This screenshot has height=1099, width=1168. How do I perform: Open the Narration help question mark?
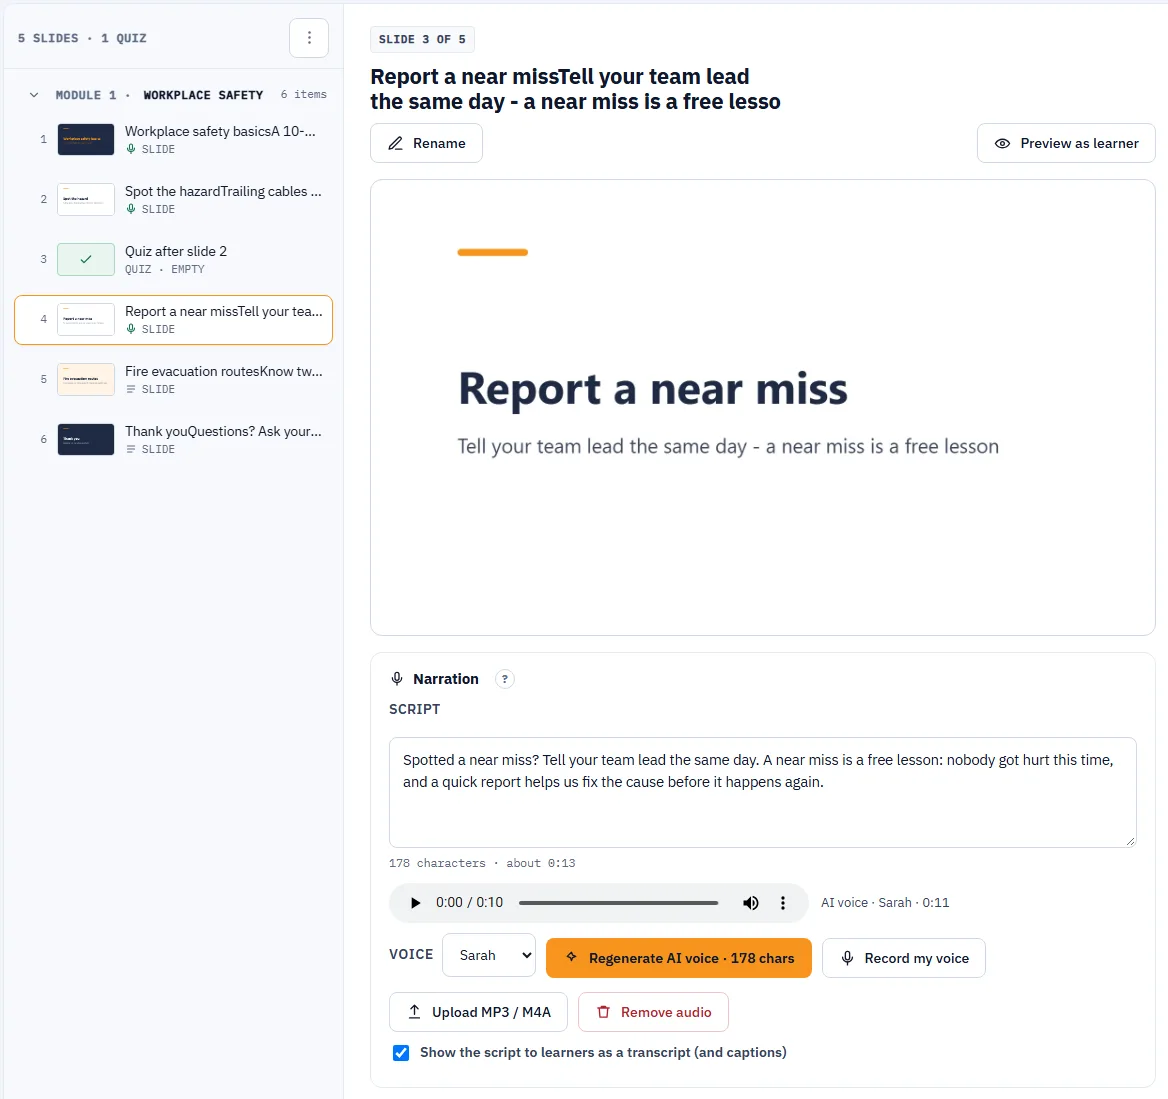tap(504, 679)
